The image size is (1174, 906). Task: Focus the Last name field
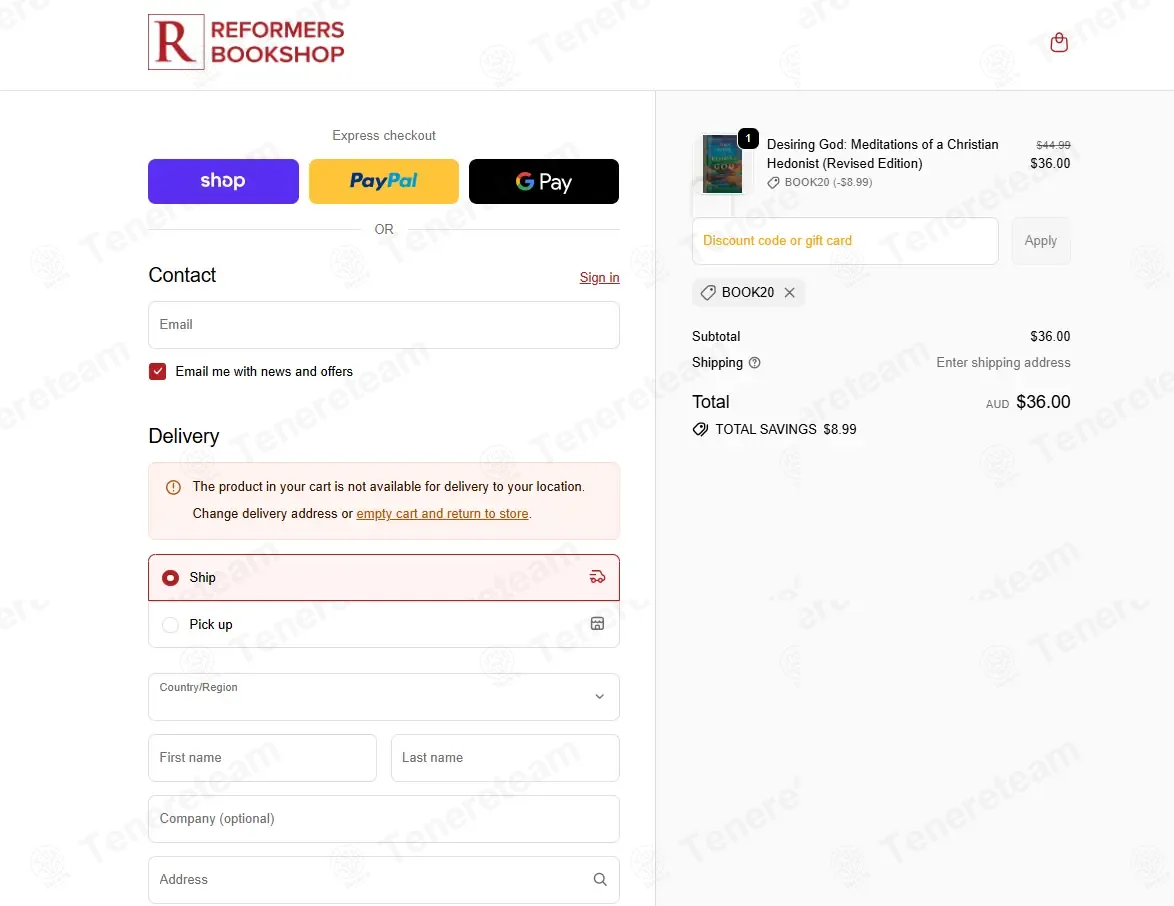(505, 758)
